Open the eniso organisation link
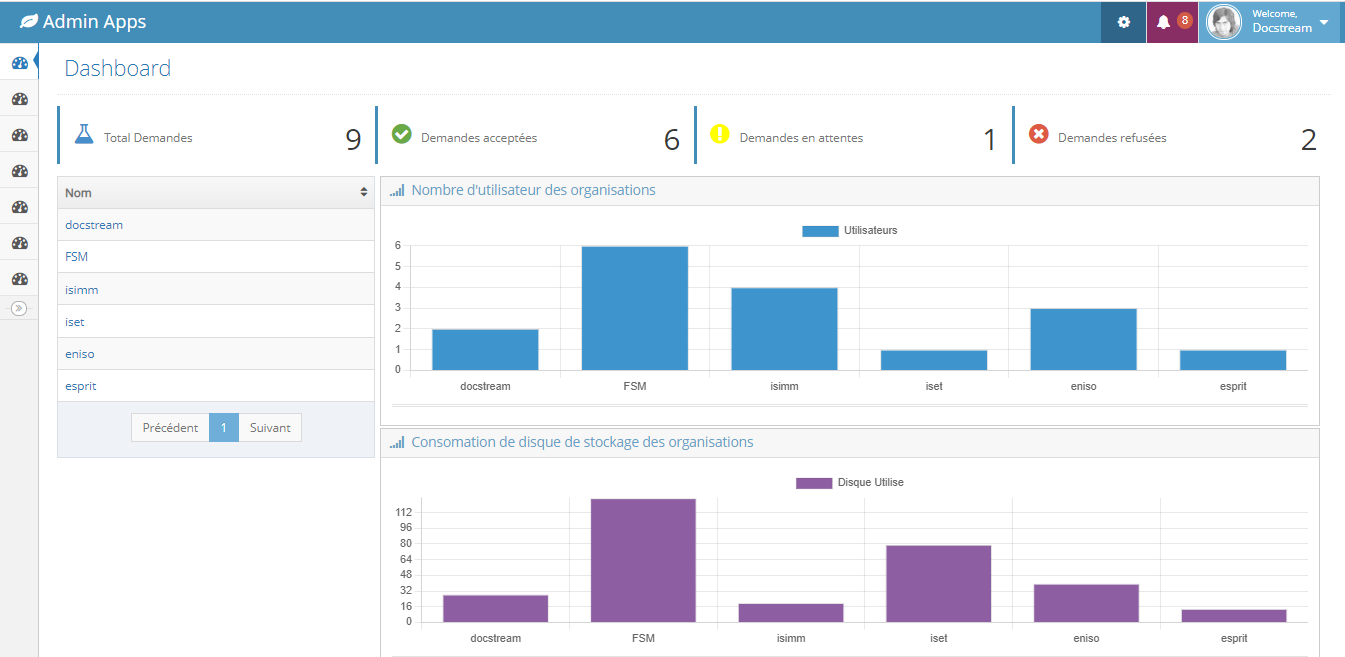 pos(80,354)
